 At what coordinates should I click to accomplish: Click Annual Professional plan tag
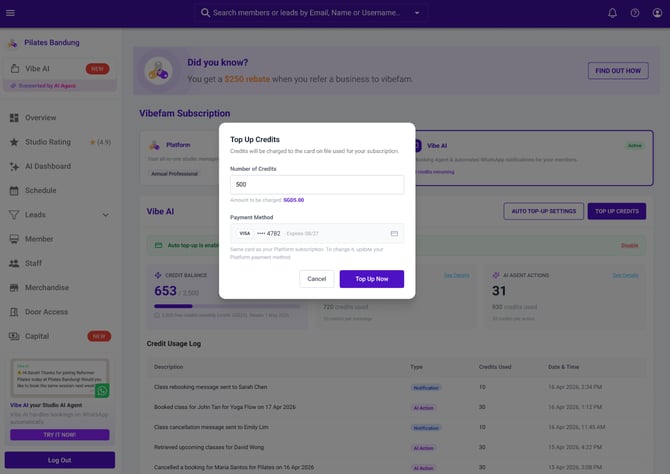coord(174,174)
